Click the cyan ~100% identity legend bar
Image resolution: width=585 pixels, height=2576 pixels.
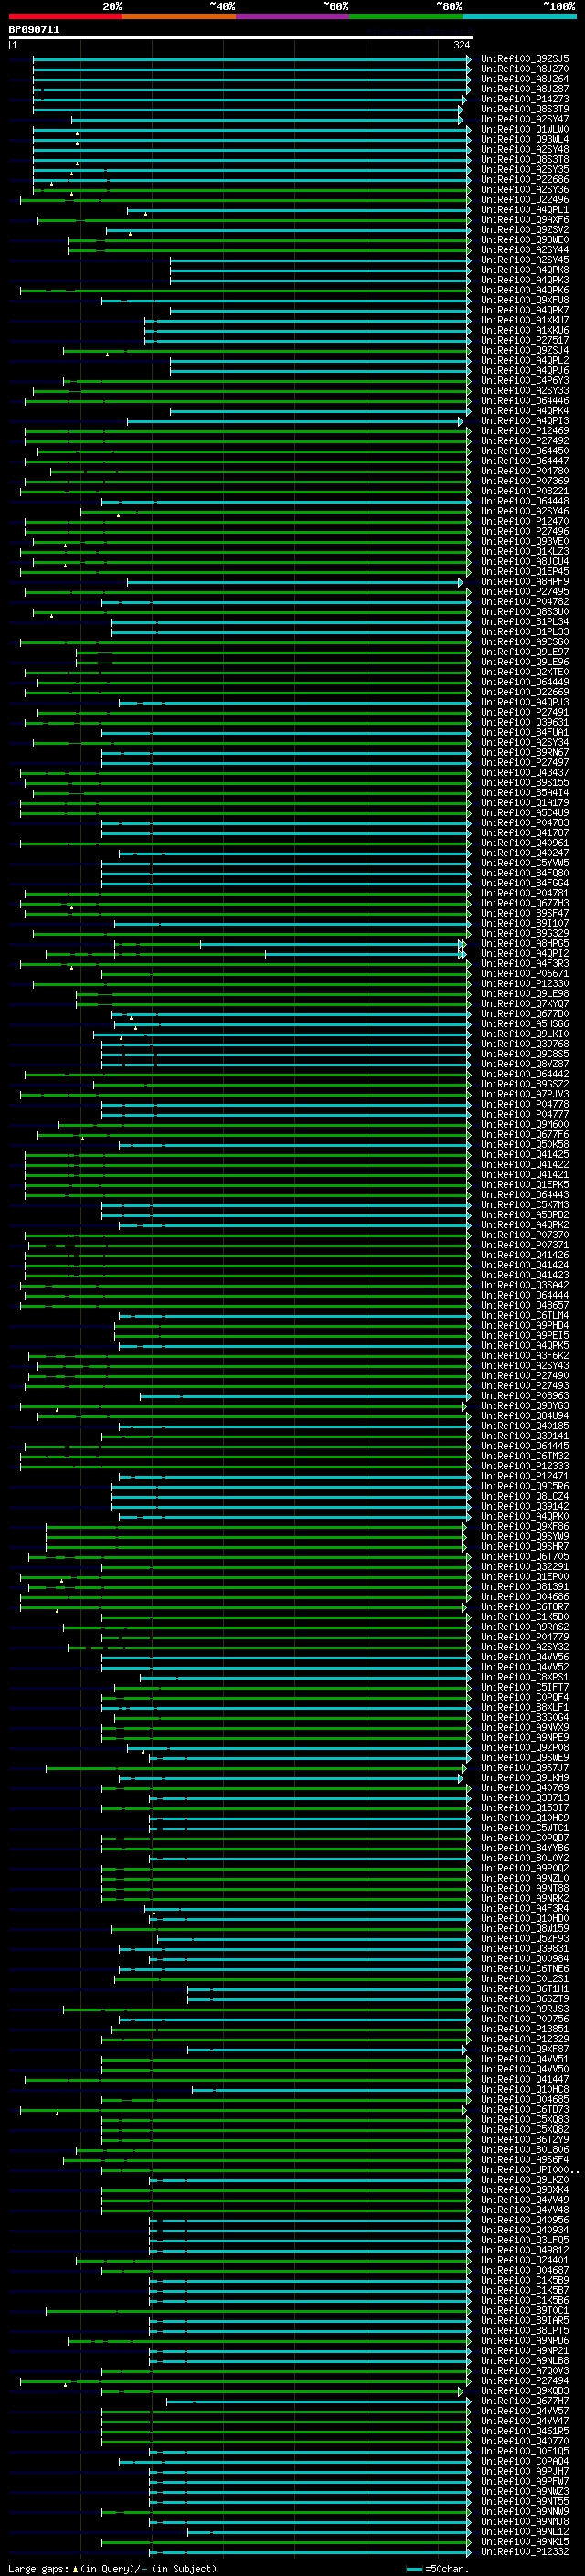tap(520, 17)
